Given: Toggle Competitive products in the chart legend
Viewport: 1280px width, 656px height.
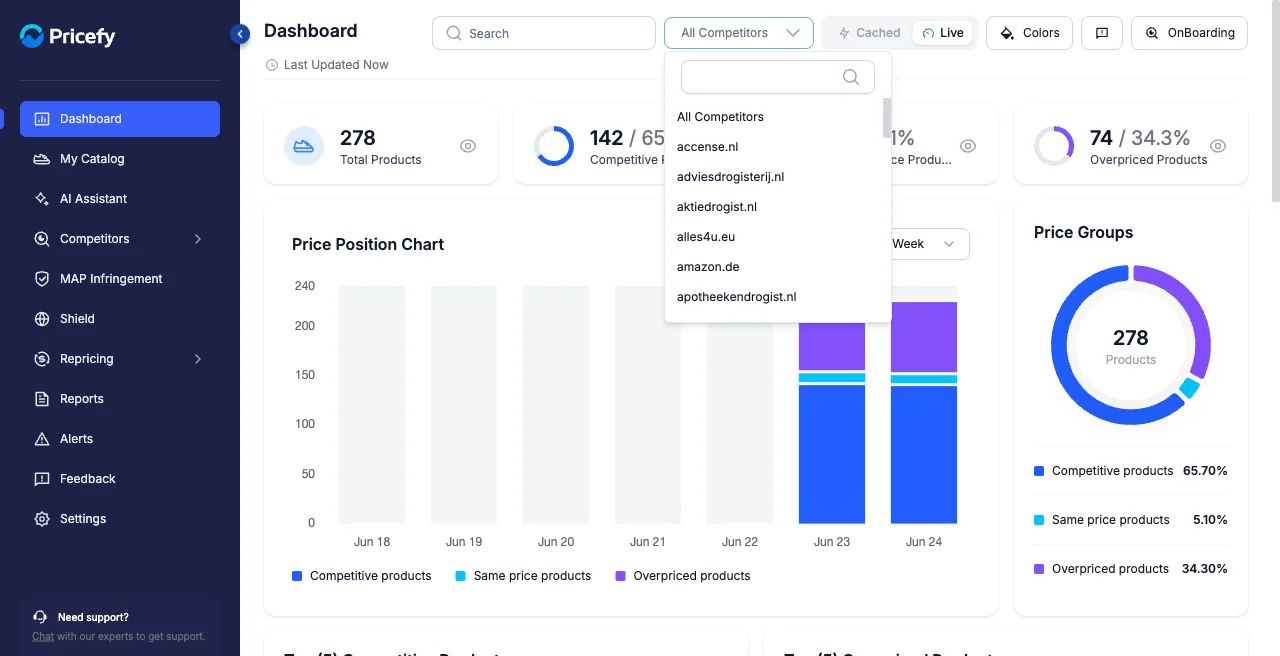Looking at the screenshot, I should [x=362, y=576].
